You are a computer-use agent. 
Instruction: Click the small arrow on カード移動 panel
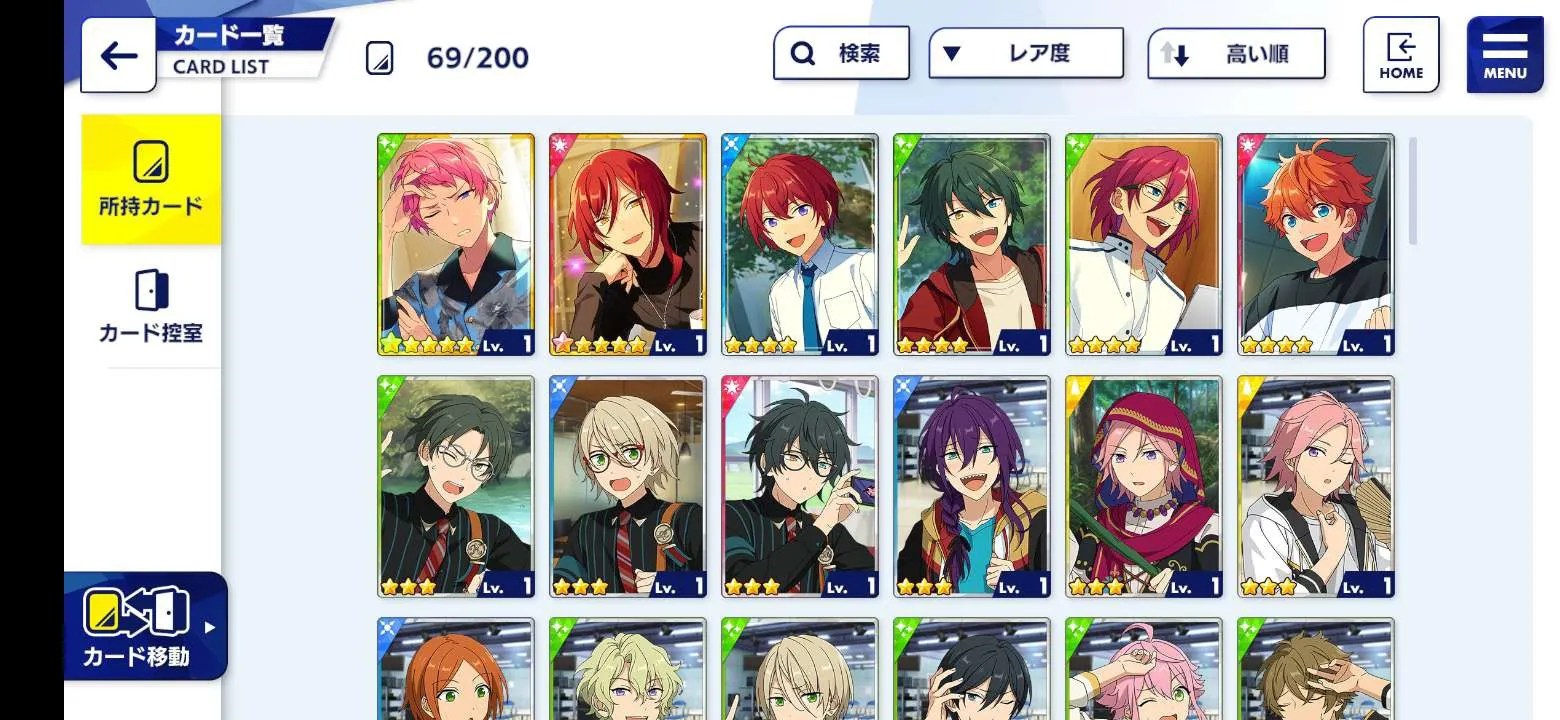(x=210, y=628)
